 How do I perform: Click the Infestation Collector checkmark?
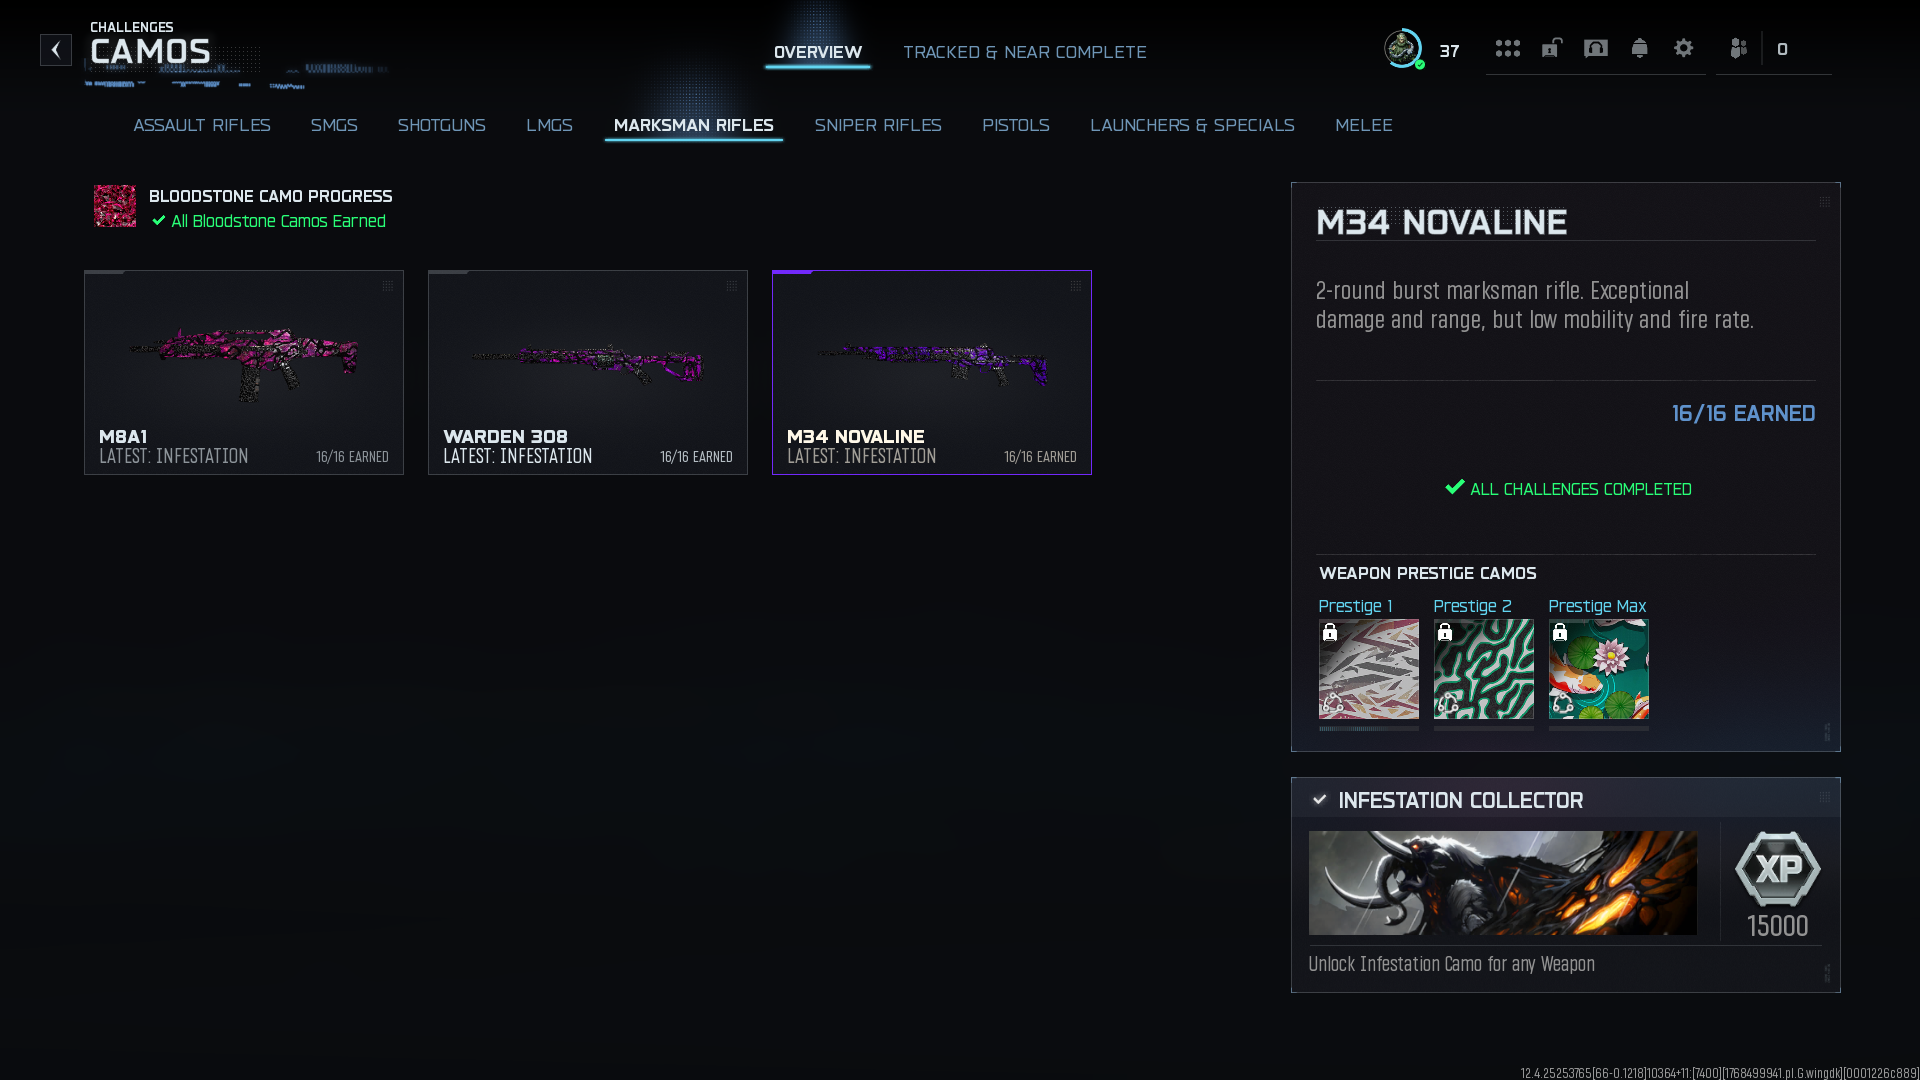coord(1319,800)
